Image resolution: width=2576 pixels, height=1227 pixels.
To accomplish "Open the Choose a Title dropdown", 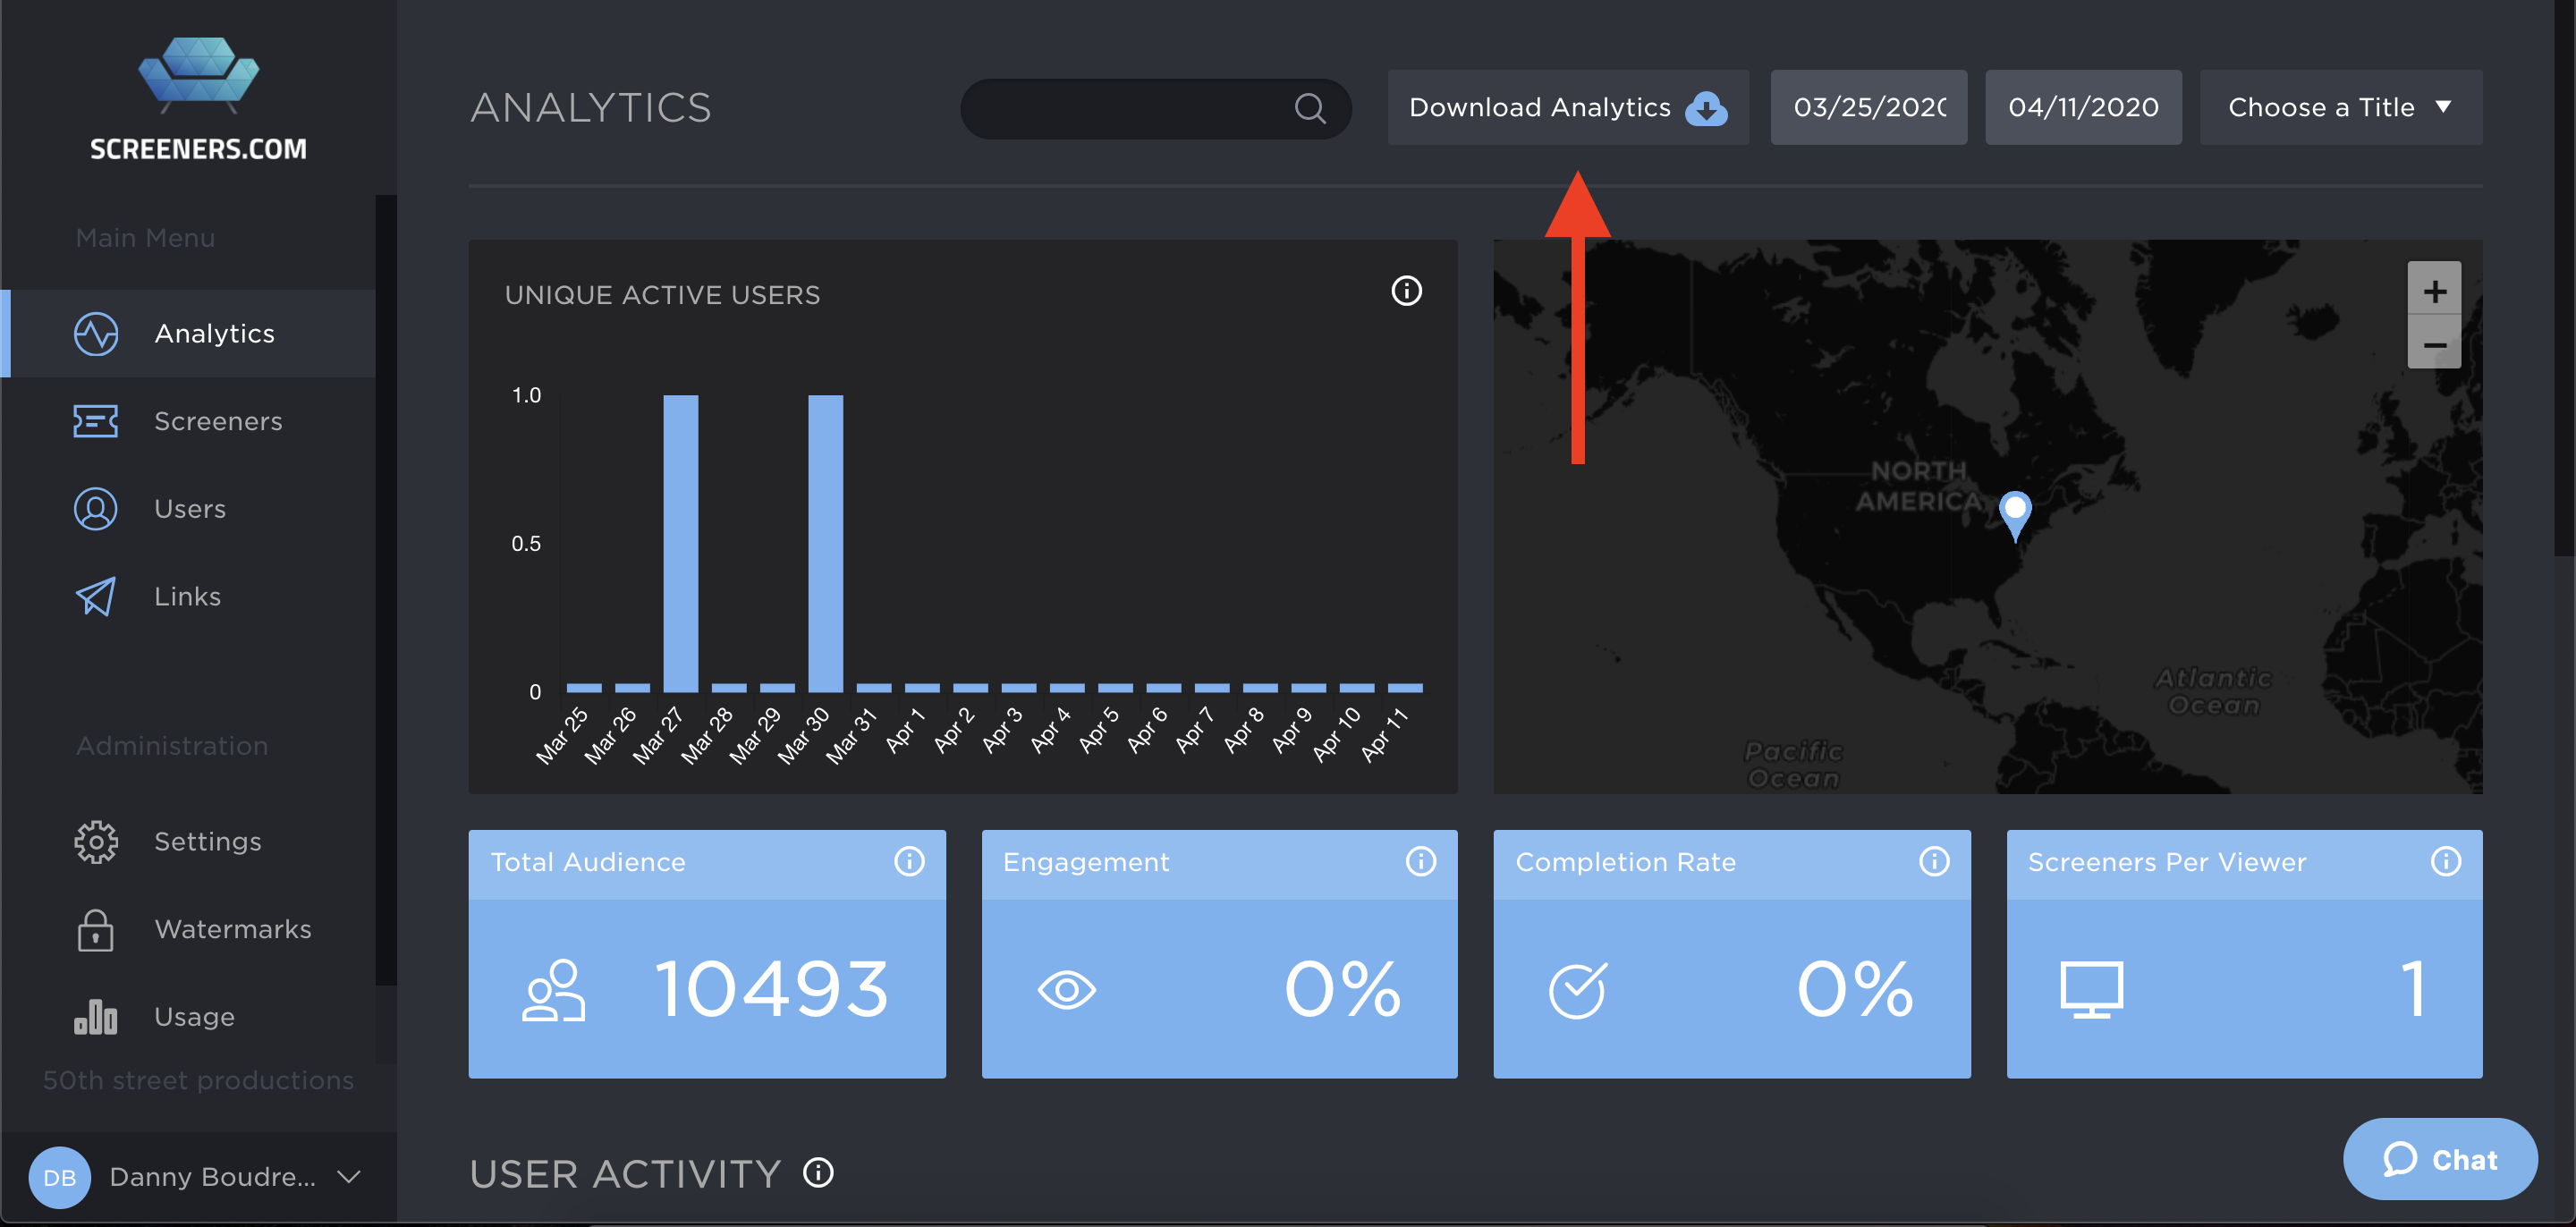I will [2340, 107].
